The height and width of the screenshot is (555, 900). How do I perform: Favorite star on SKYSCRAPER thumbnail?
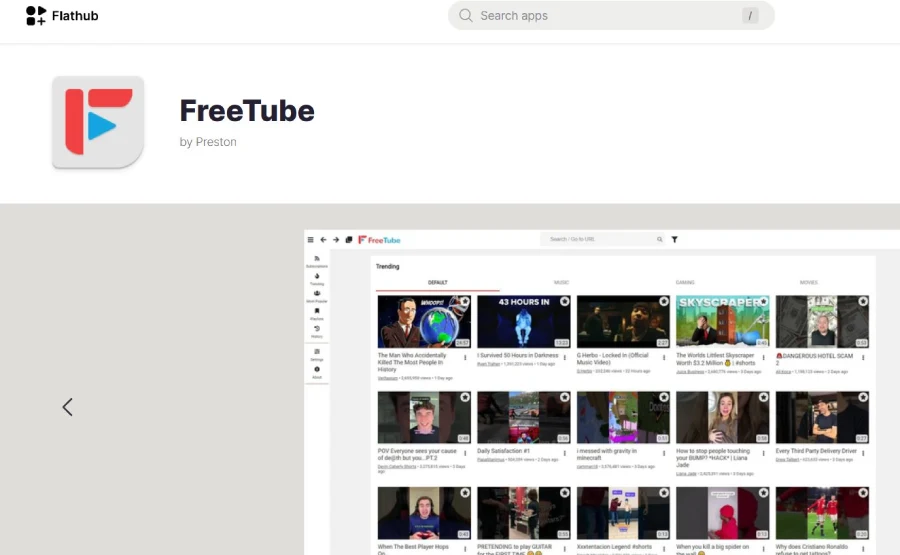(763, 301)
